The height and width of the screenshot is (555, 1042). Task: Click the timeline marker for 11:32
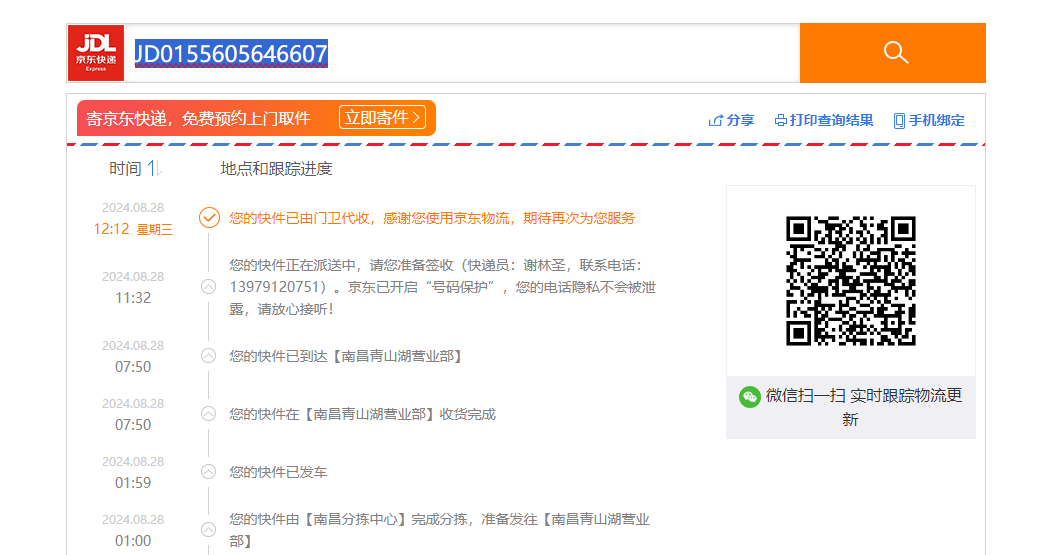(209, 286)
